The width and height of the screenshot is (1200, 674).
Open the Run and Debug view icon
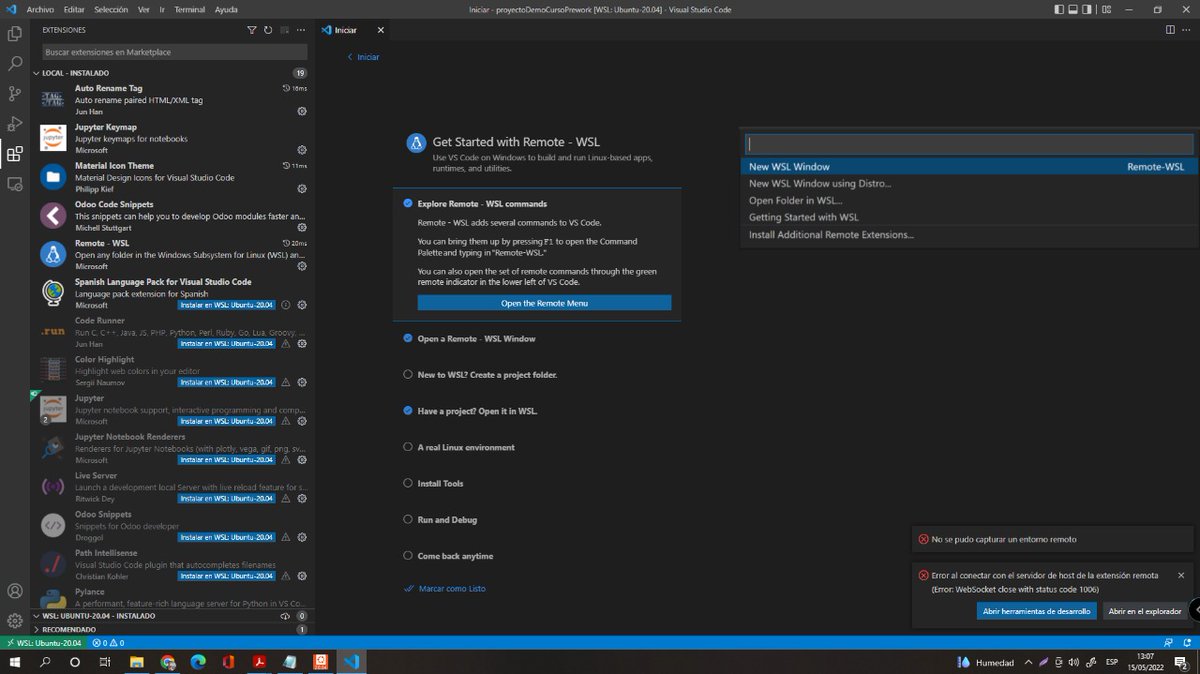[x=15, y=124]
